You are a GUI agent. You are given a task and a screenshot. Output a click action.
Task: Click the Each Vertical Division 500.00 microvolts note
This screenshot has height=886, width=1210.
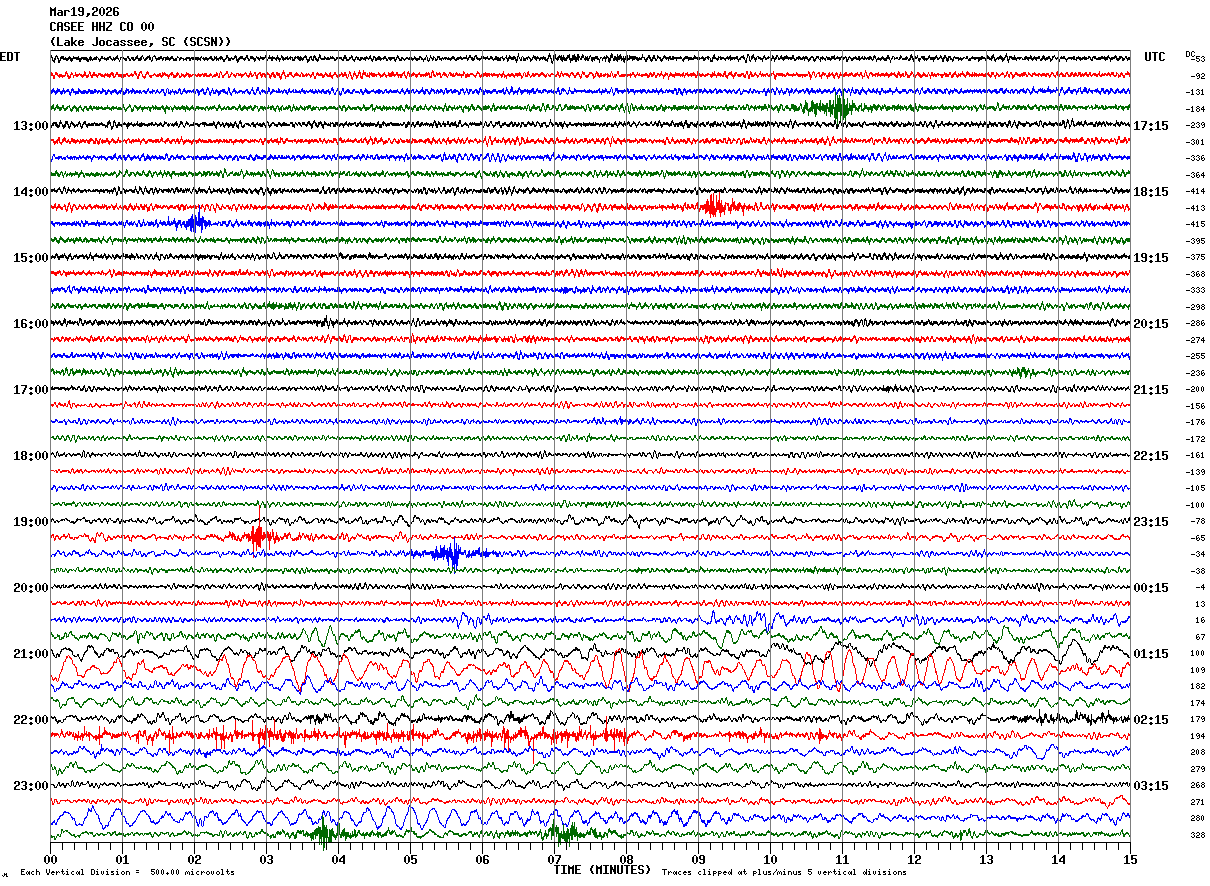coord(127,873)
